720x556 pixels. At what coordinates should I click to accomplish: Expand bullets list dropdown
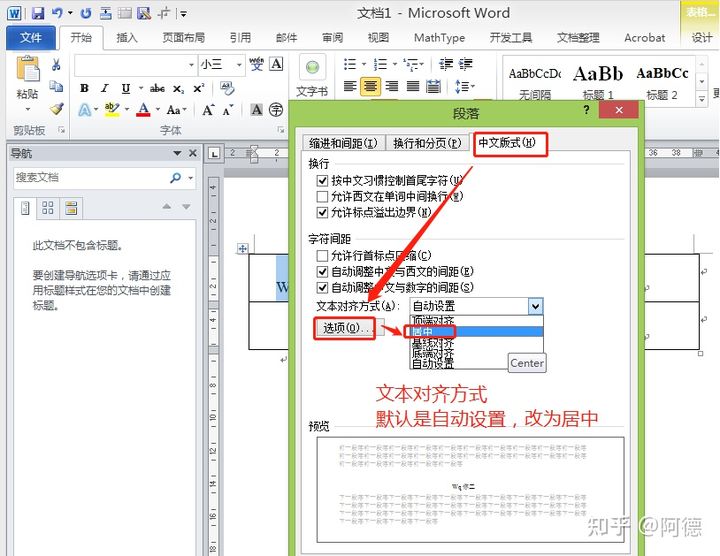[x=363, y=64]
